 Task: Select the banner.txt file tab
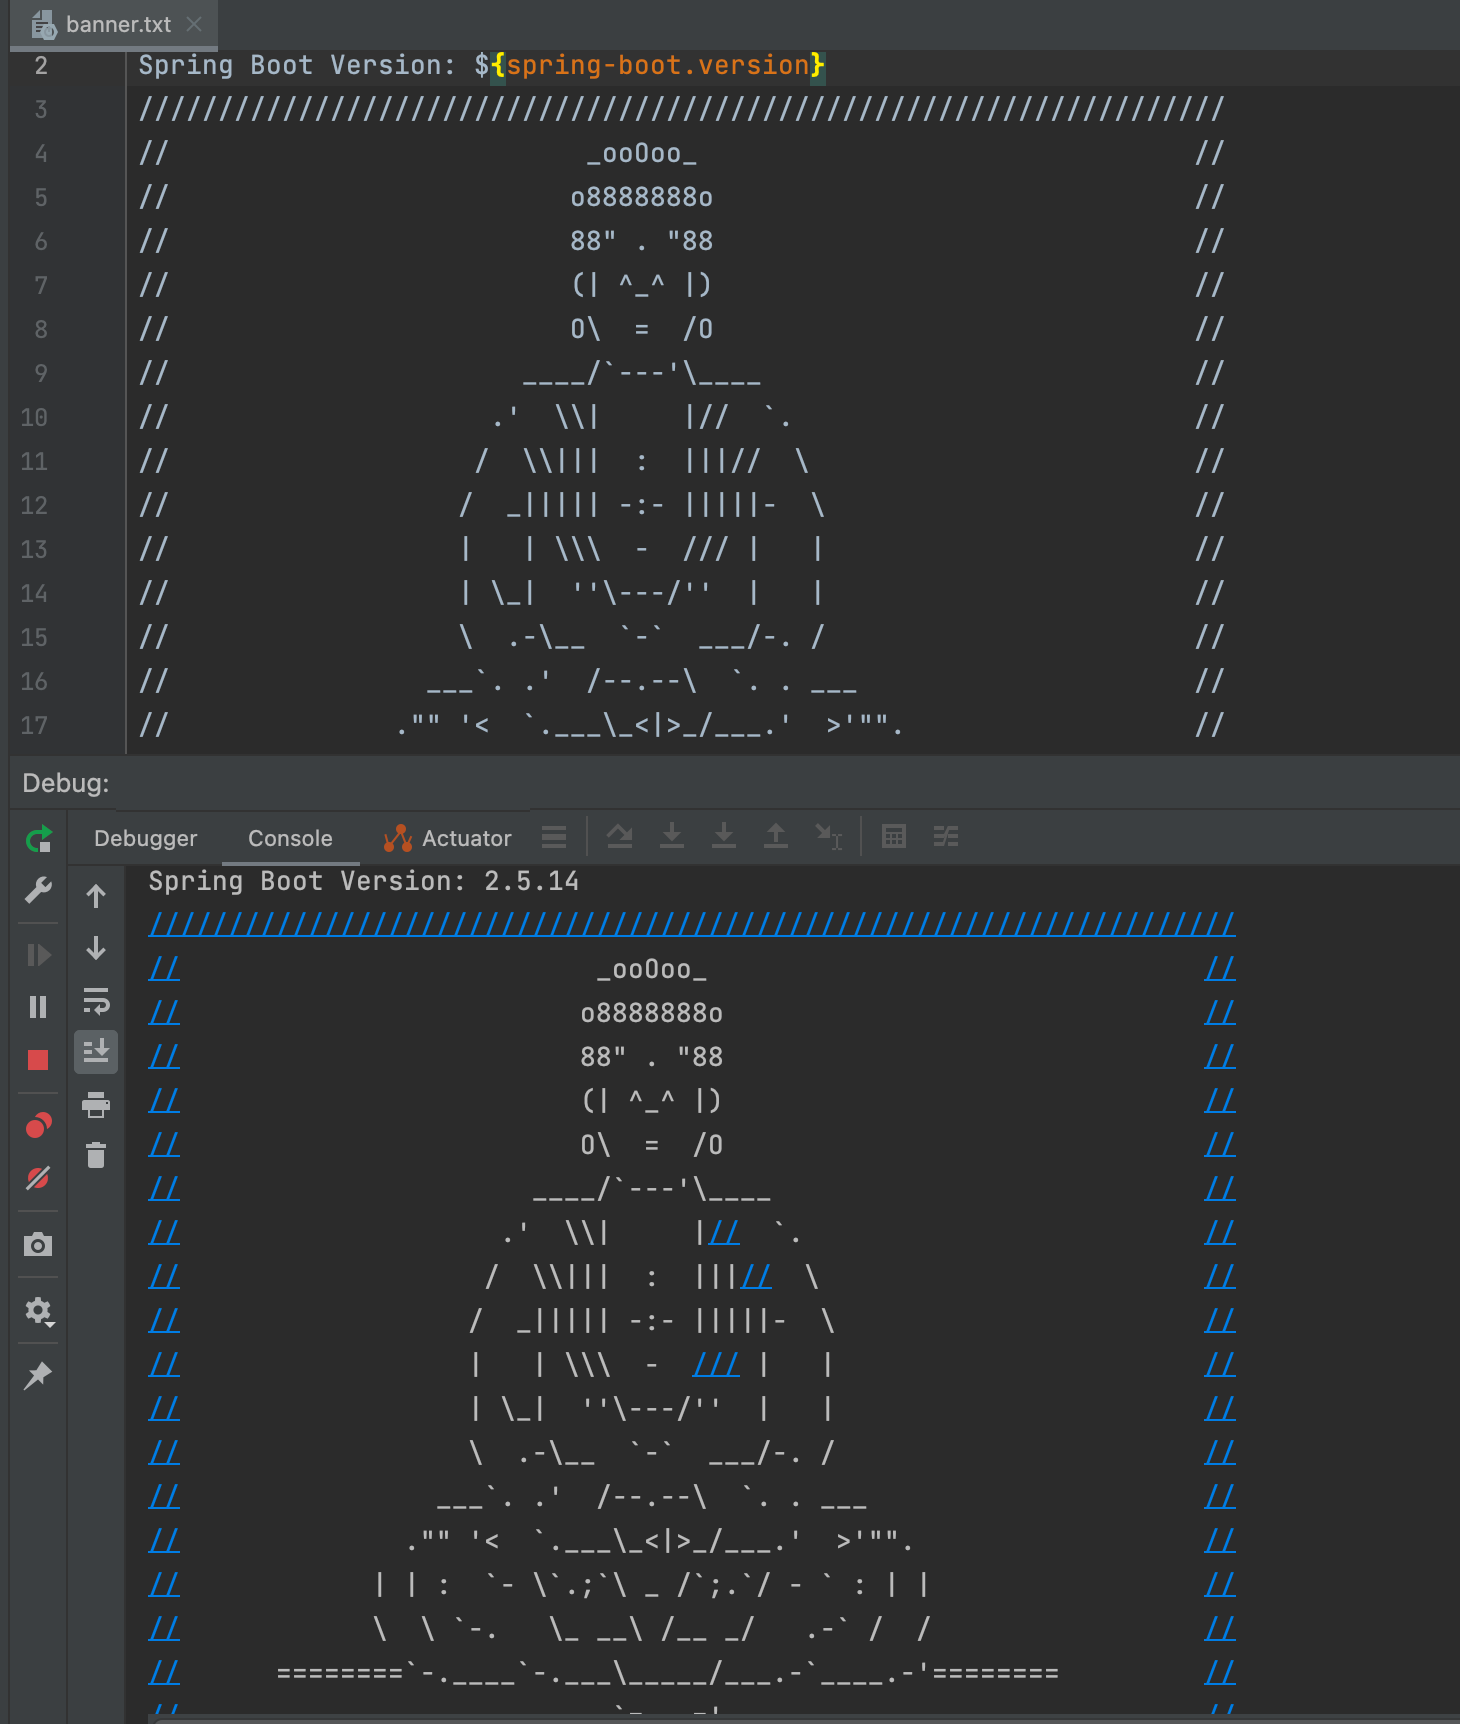coord(113,24)
